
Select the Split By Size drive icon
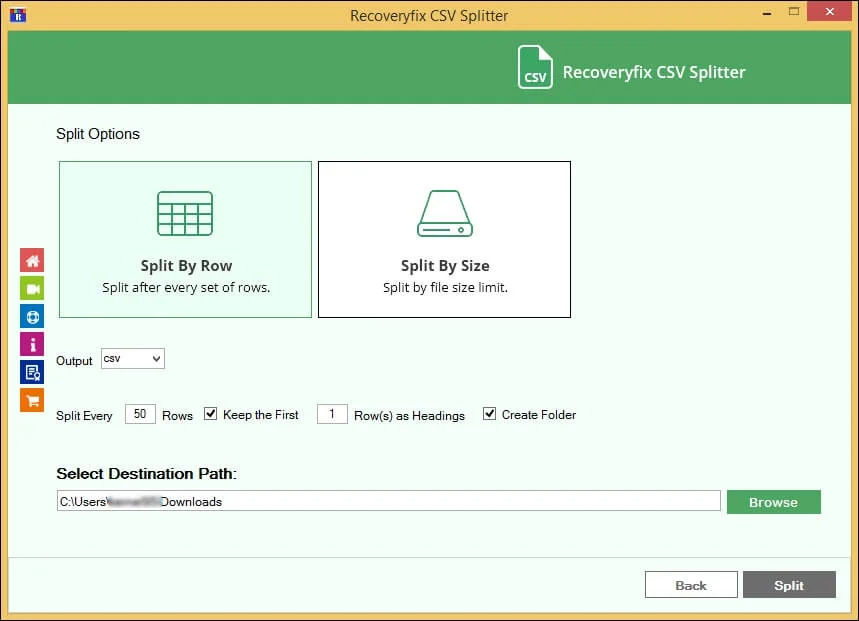coord(444,213)
